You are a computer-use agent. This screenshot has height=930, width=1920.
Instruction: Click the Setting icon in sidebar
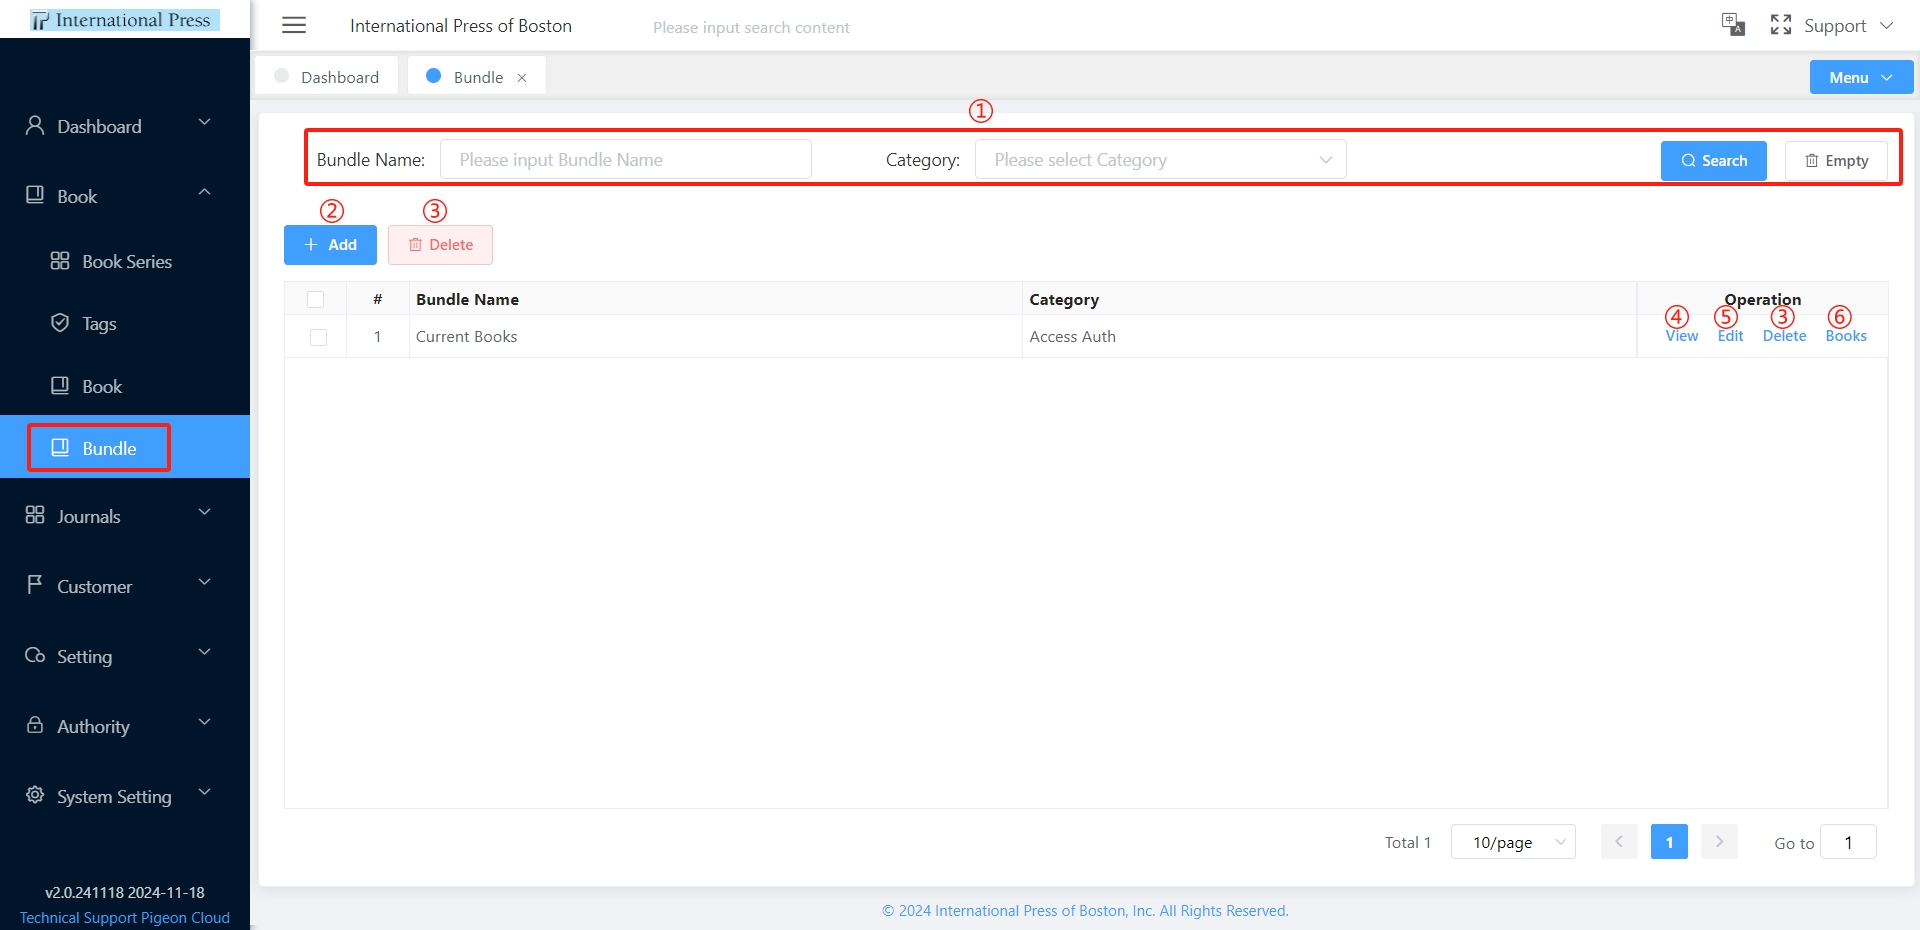(35, 655)
